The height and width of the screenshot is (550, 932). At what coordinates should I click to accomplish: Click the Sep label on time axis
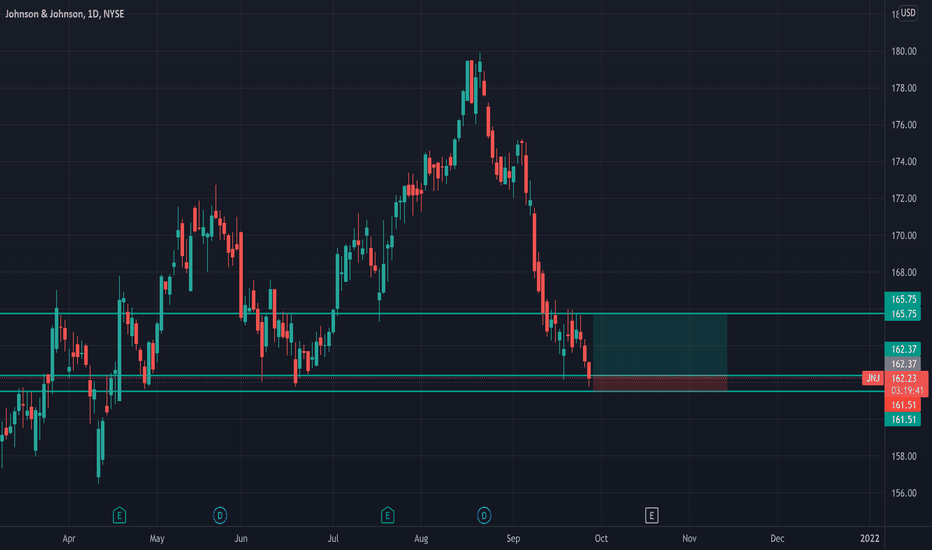(513, 539)
